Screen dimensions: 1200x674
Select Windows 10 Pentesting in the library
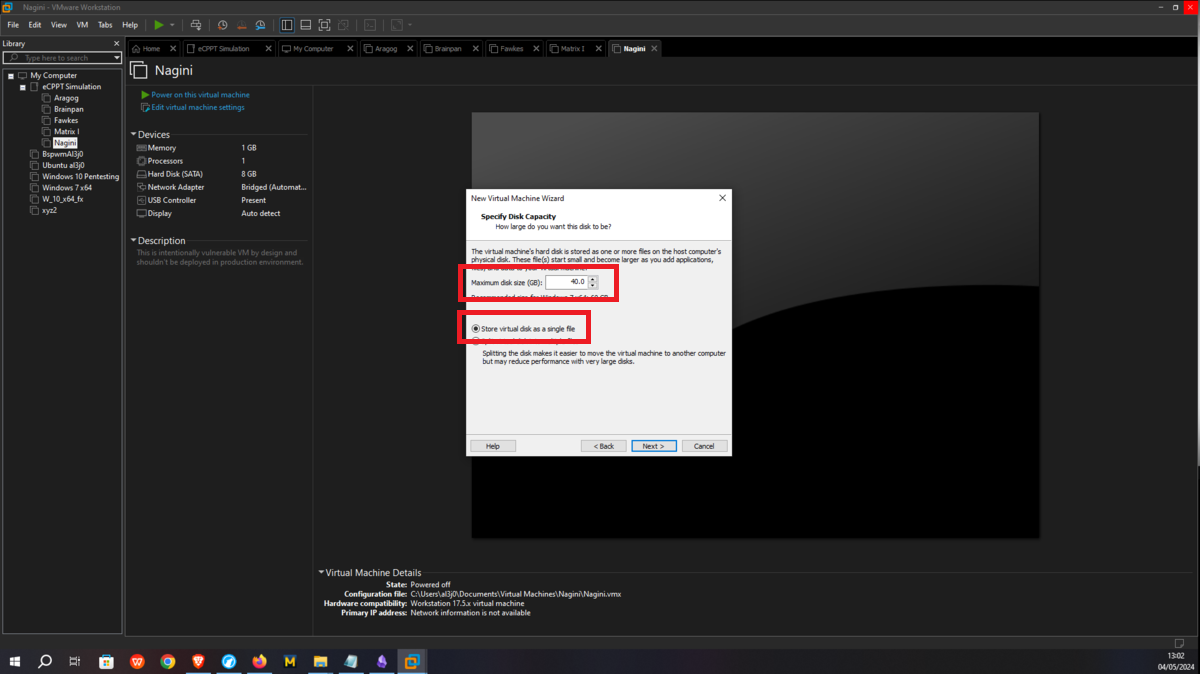80,176
